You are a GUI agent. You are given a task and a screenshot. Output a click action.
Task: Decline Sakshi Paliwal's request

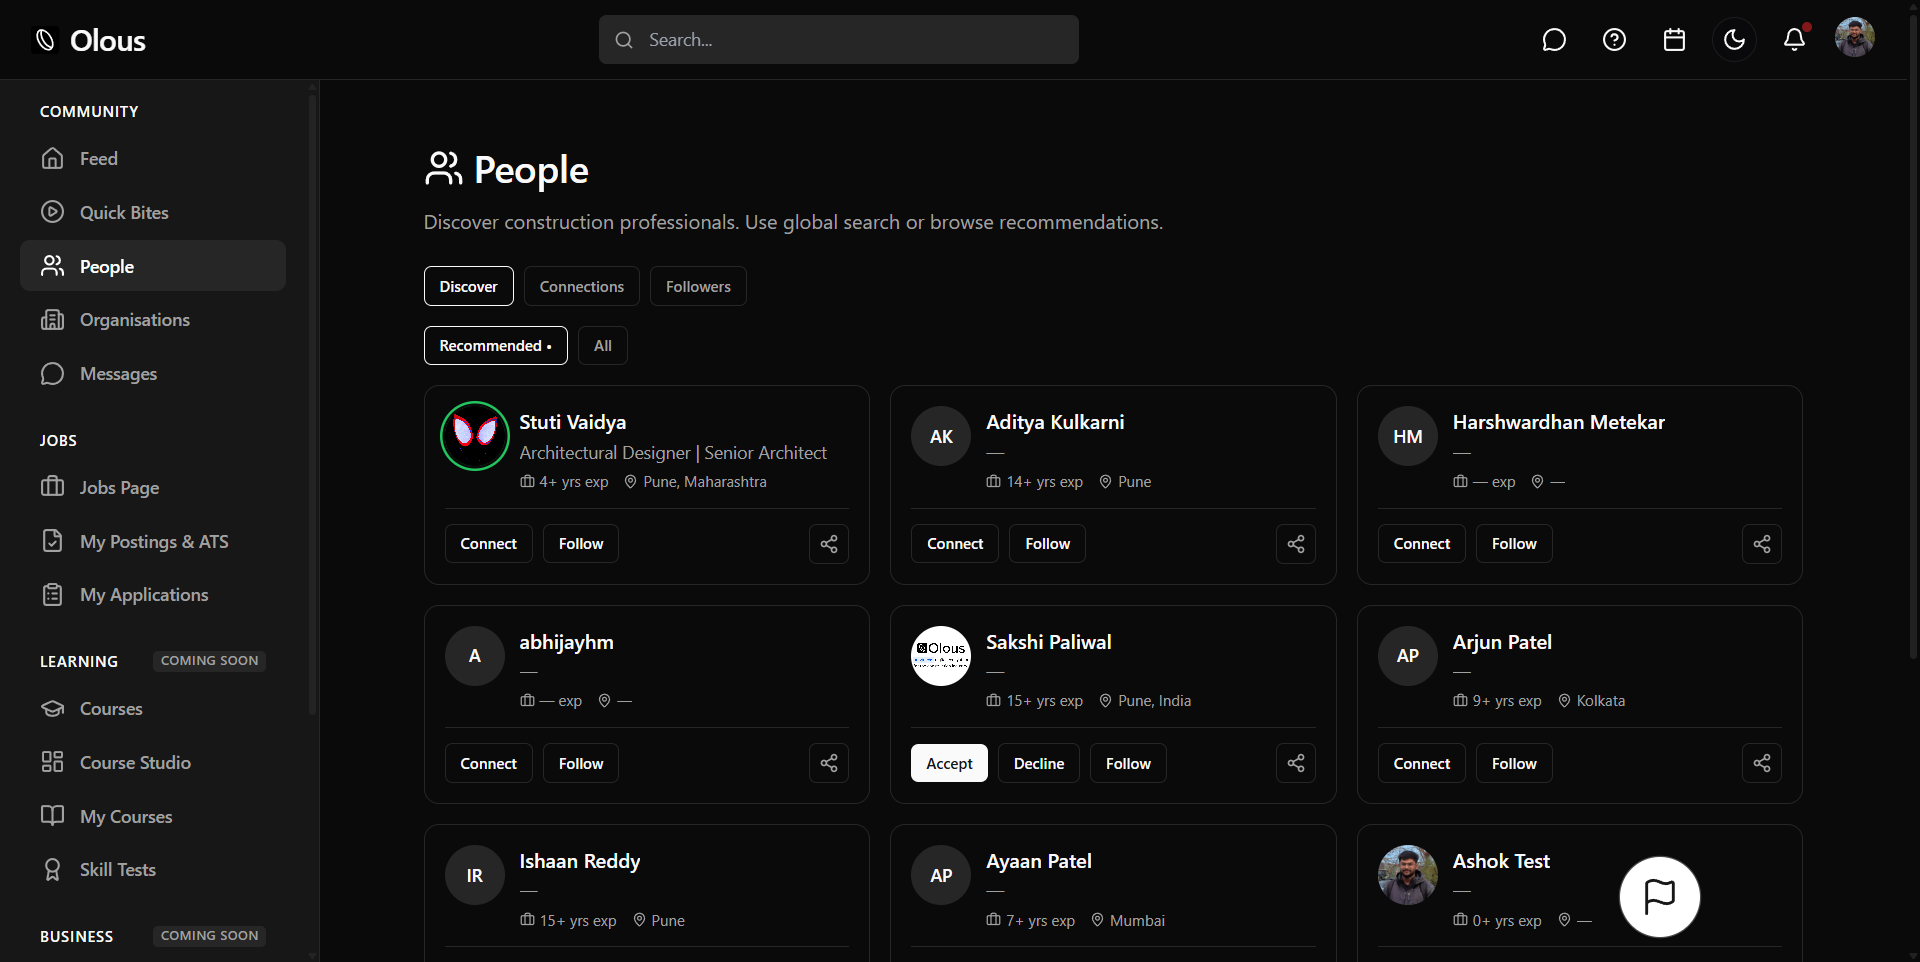tap(1039, 763)
